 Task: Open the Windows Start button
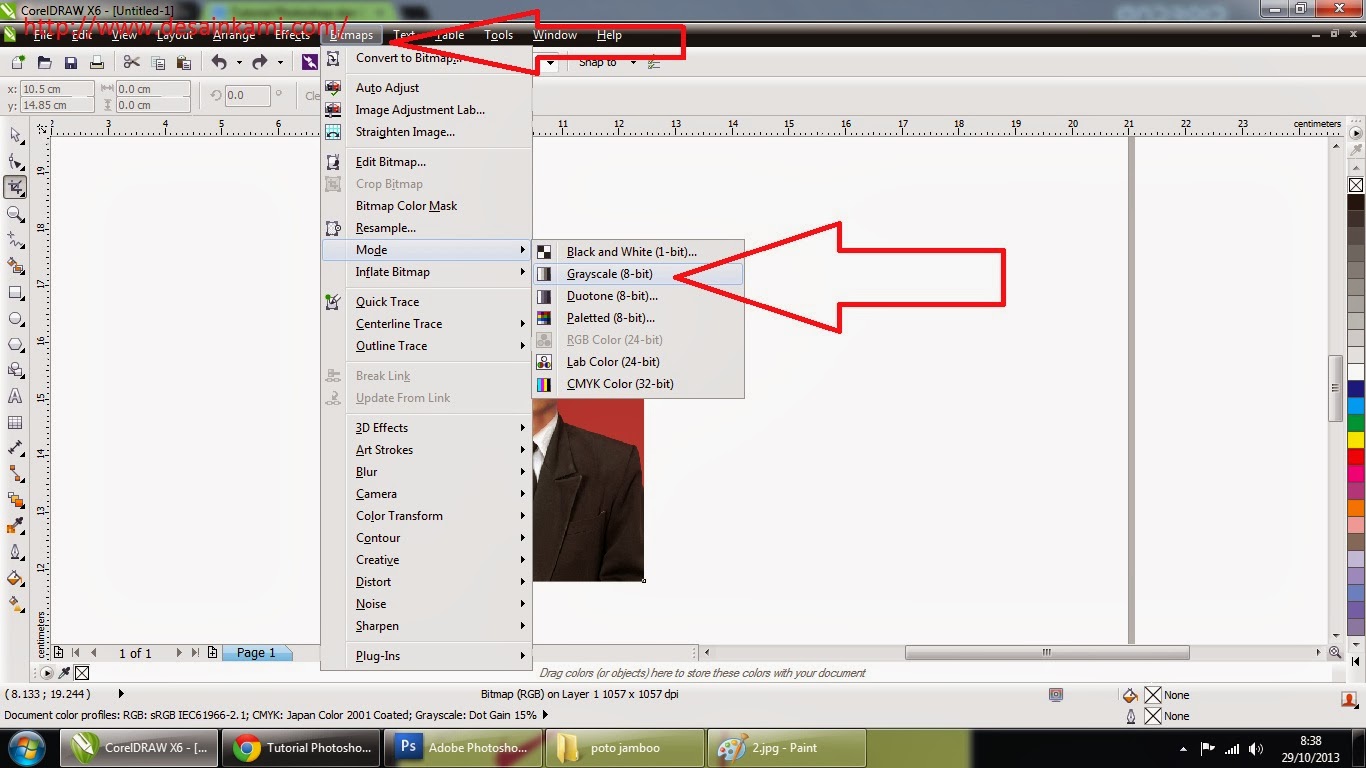pyautogui.click(x=27, y=748)
